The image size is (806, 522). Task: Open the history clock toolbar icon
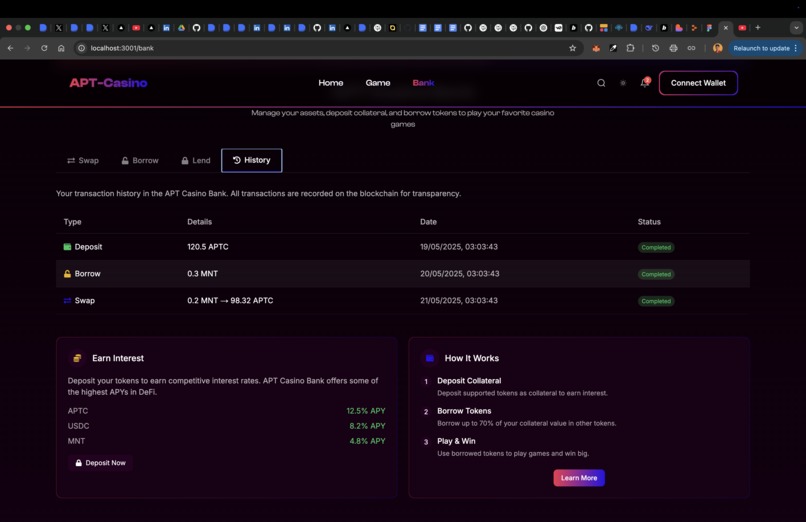(x=655, y=48)
